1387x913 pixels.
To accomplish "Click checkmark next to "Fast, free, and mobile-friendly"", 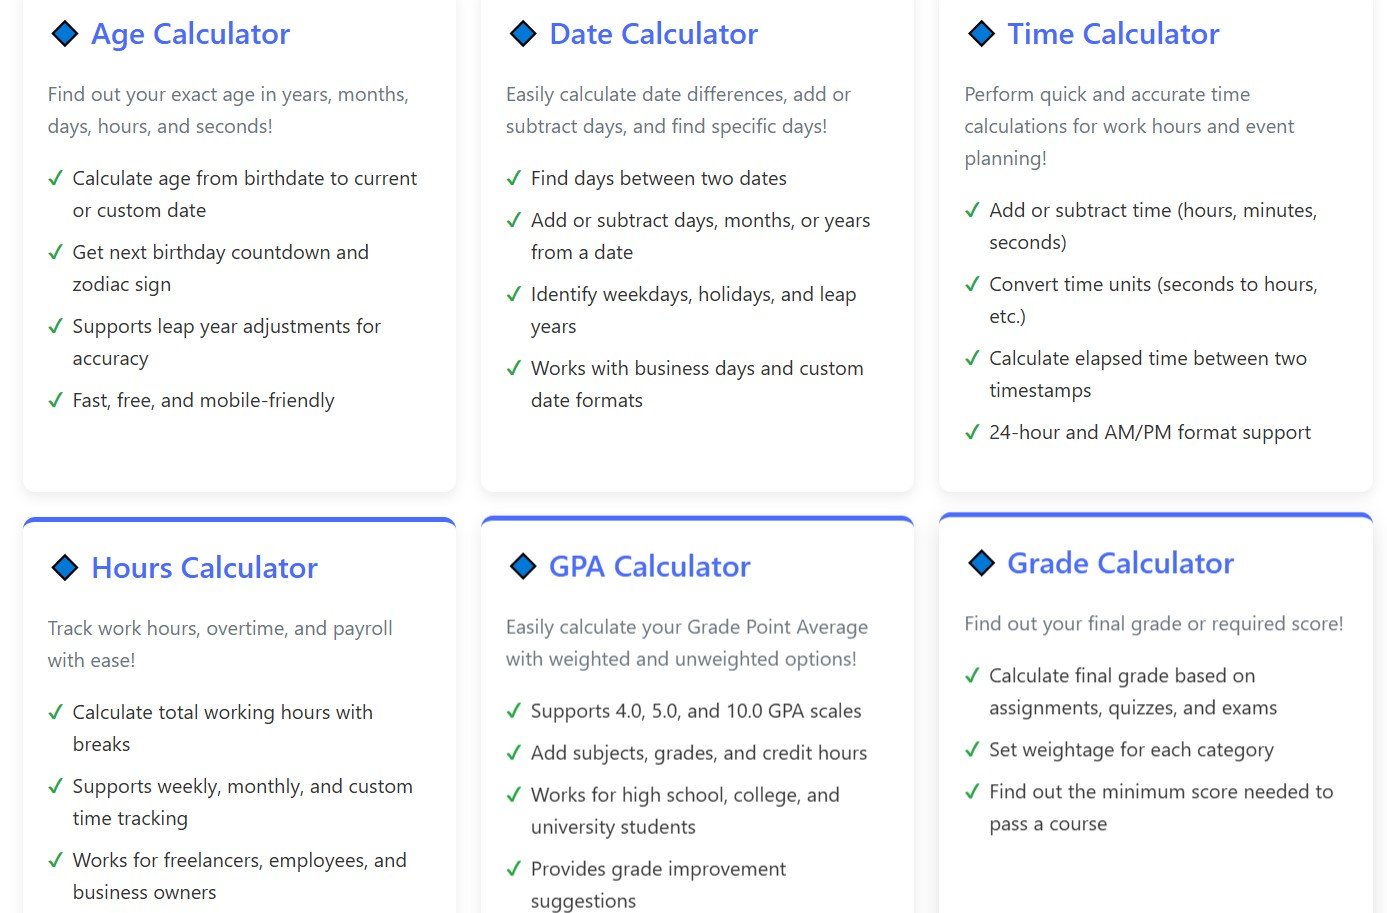I will (x=56, y=401).
